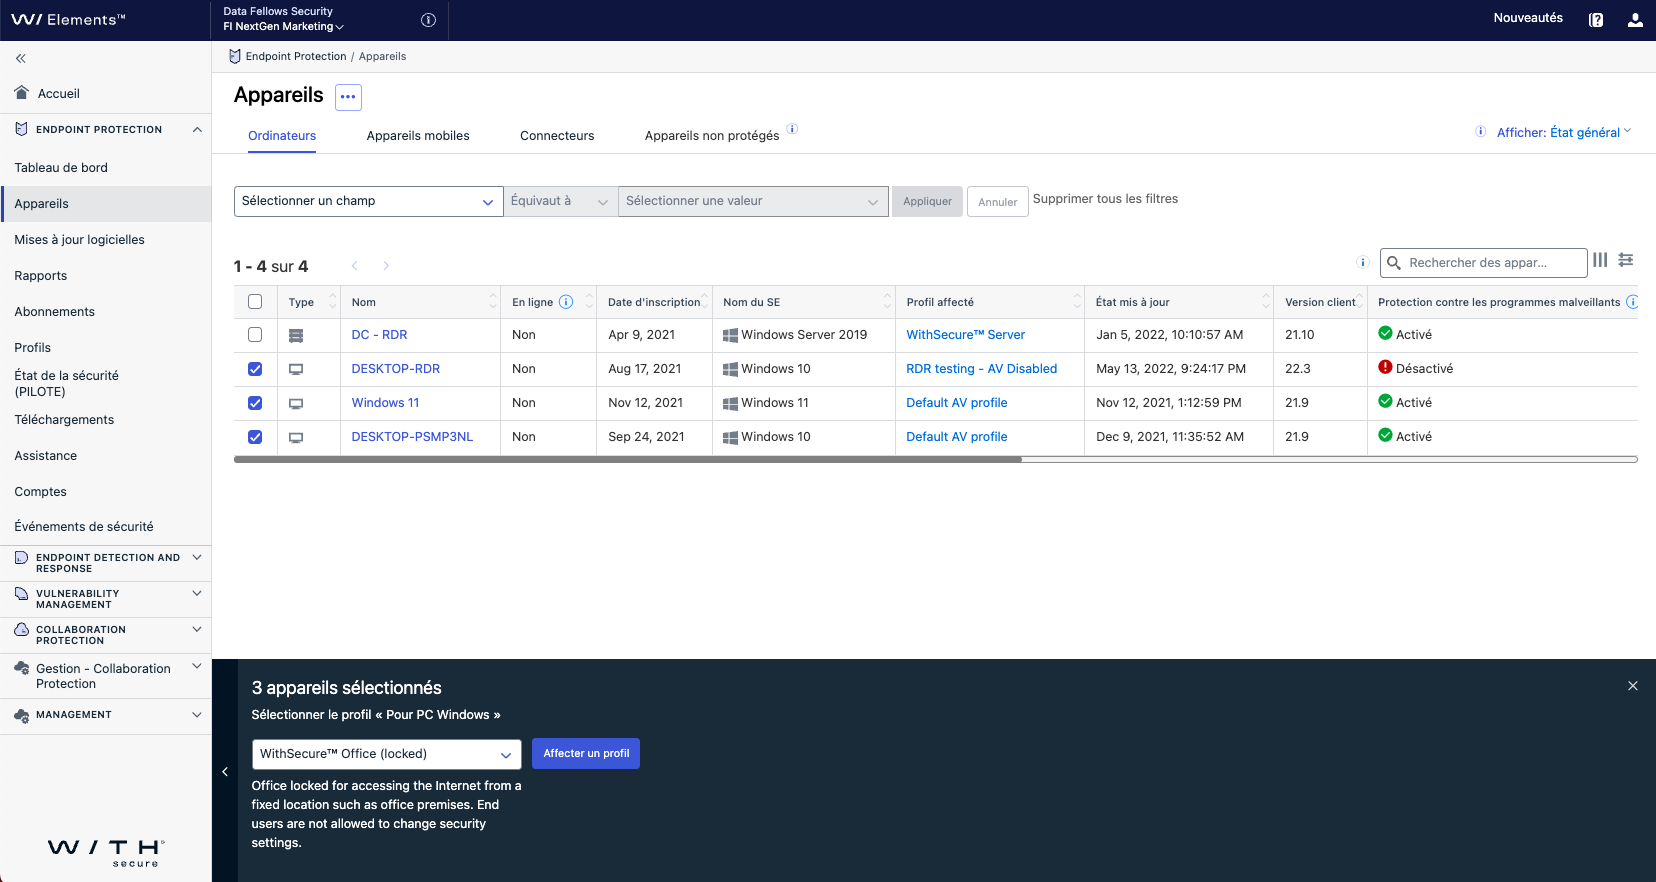Screen dimensions: 1656x882
Task: Open the Sélectionner un champ dropdown
Action: click(x=368, y=201)
